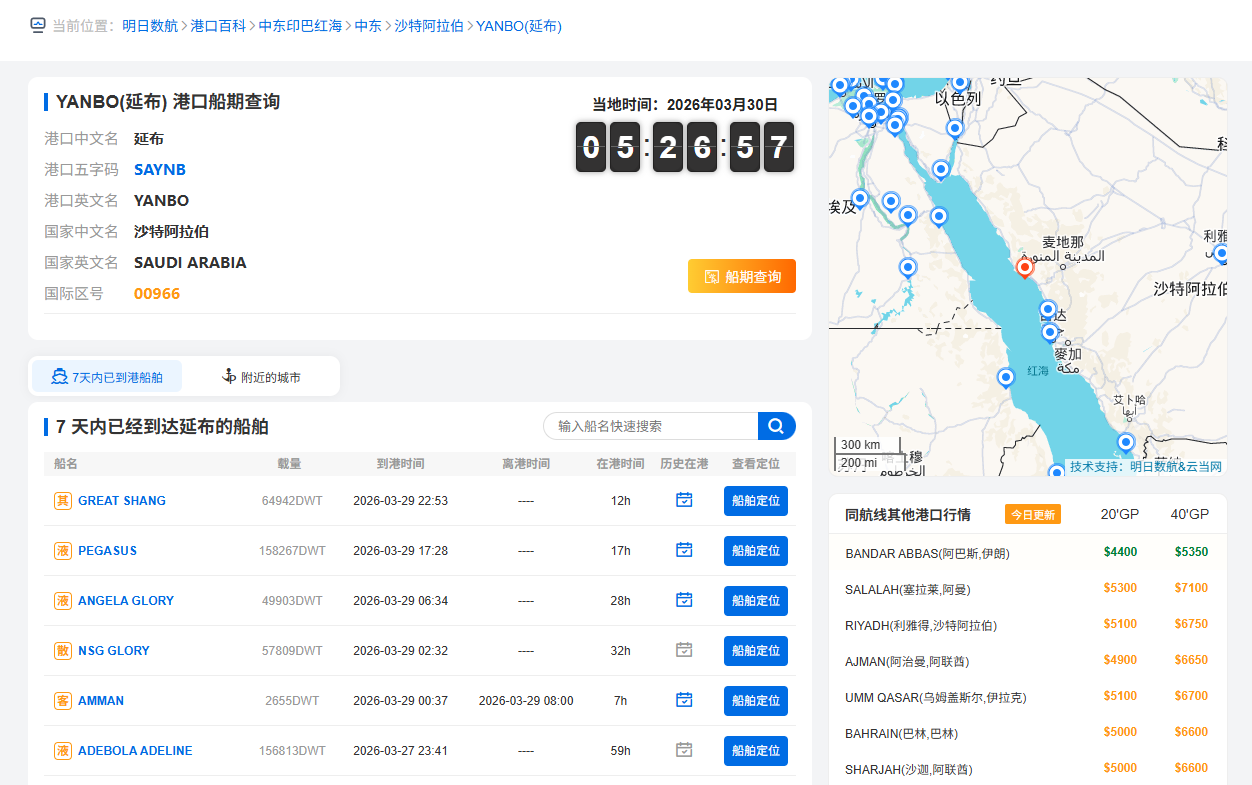
Task: Click the SAYNB port code link
Action: click(x=160, y=170)
